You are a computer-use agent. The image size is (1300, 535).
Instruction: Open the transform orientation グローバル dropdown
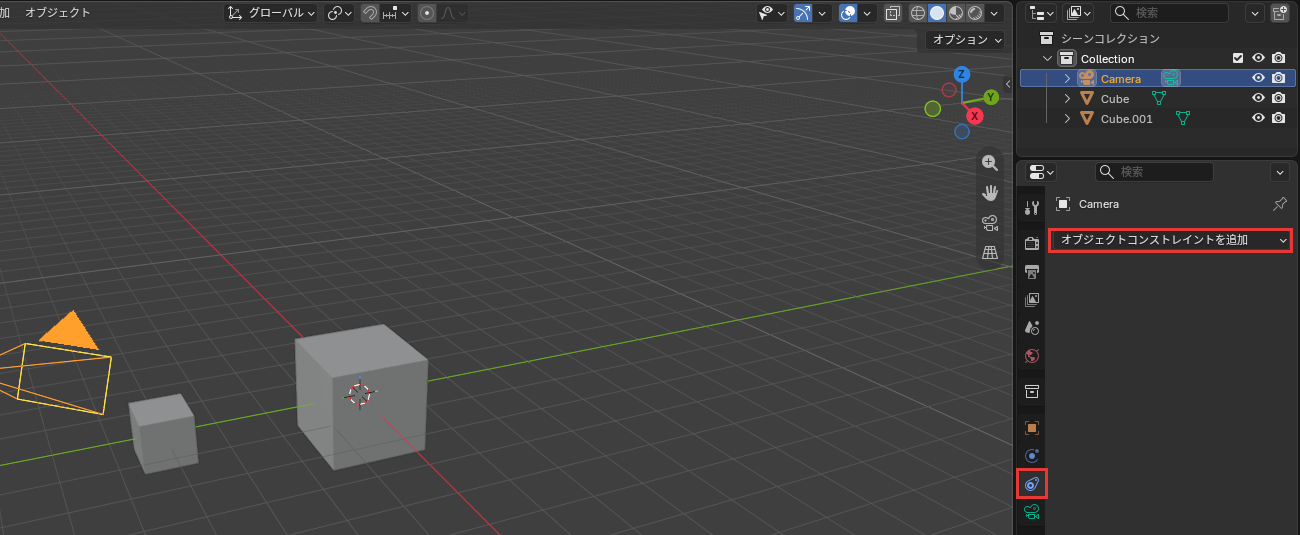(x=271, y=13)
